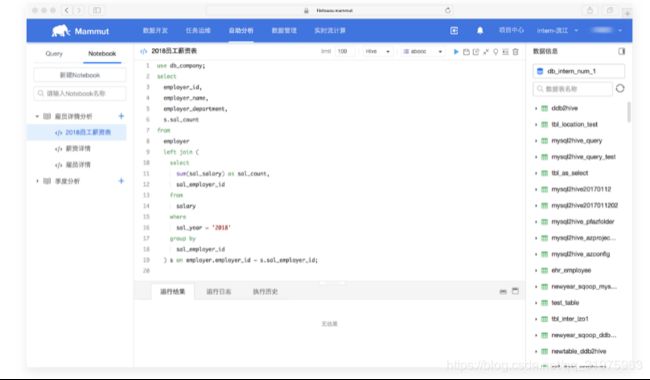Click the table icon beside ddb2hive

545,108
